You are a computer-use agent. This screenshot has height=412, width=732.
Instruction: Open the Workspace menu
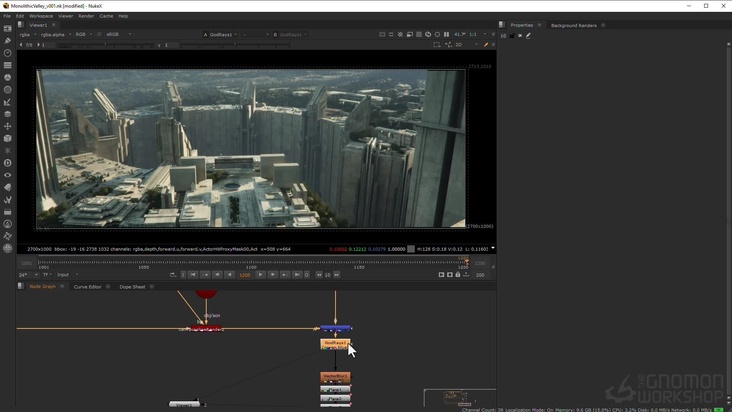41,16
